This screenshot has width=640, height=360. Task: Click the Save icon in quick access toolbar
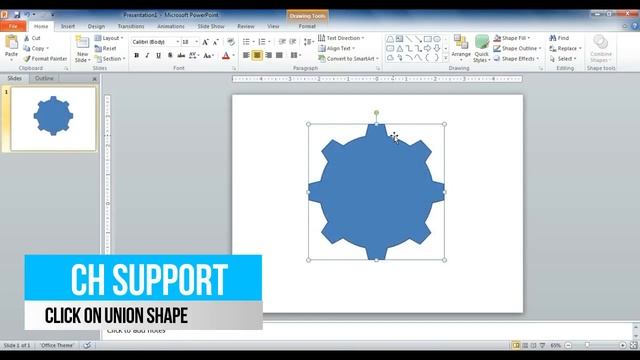coord(17,15)
